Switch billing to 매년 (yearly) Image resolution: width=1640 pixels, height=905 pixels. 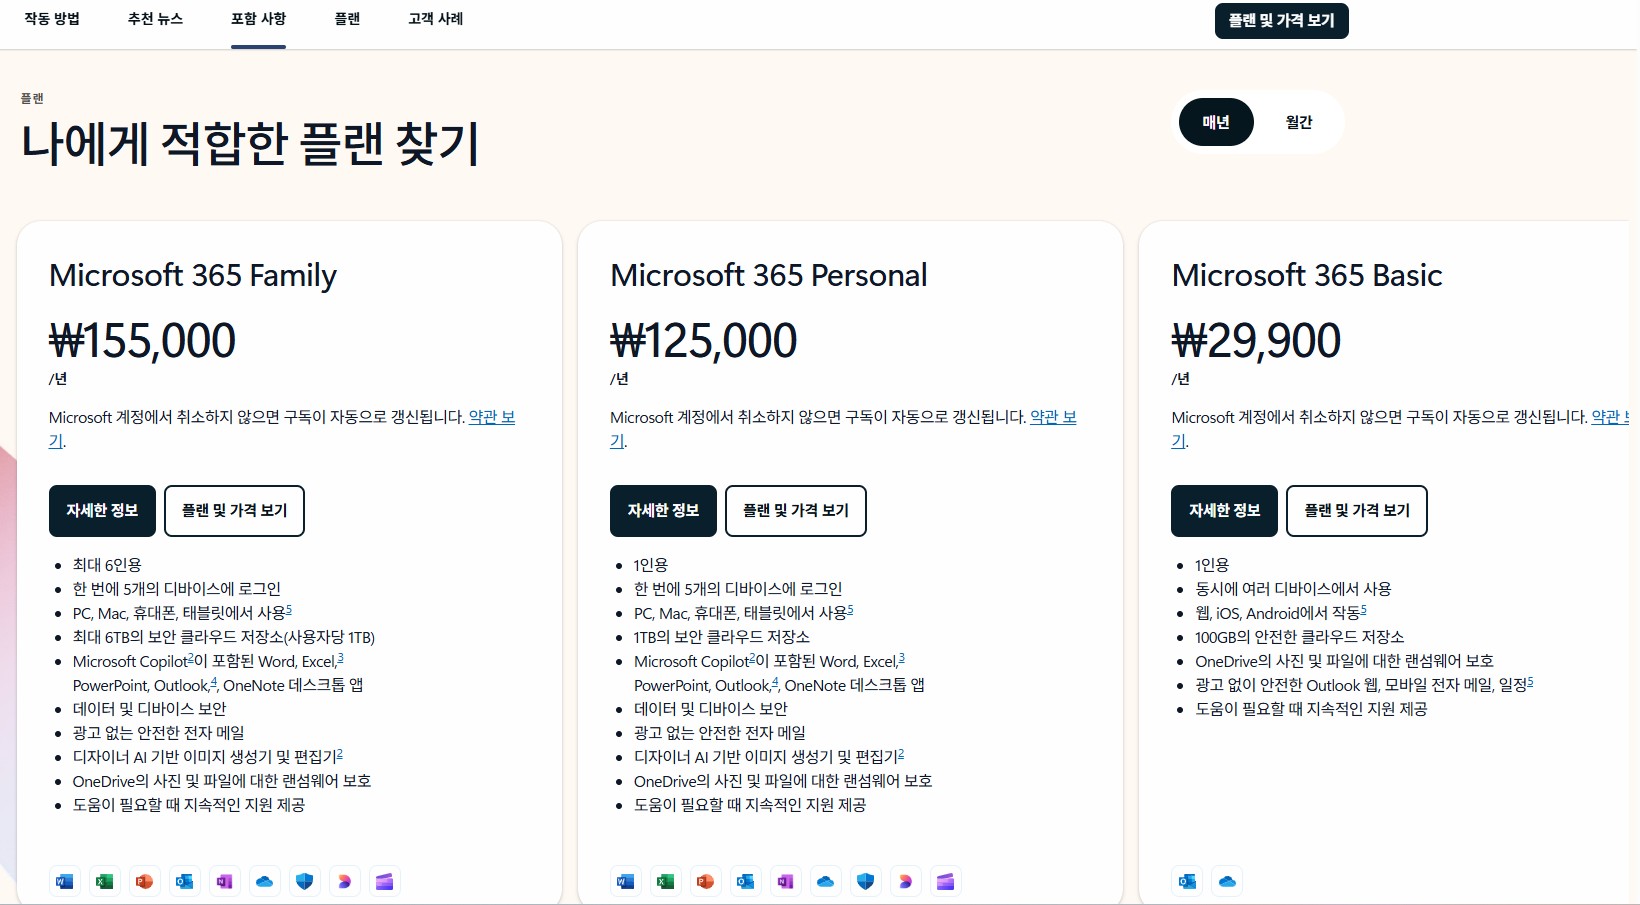tap(1216, 122)
